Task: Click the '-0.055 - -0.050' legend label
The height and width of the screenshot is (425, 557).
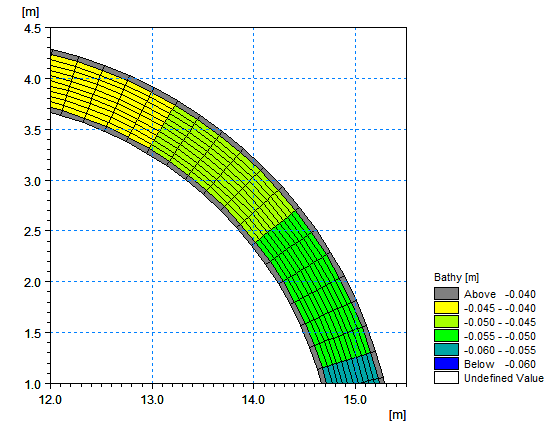Action: pos(500,336)
